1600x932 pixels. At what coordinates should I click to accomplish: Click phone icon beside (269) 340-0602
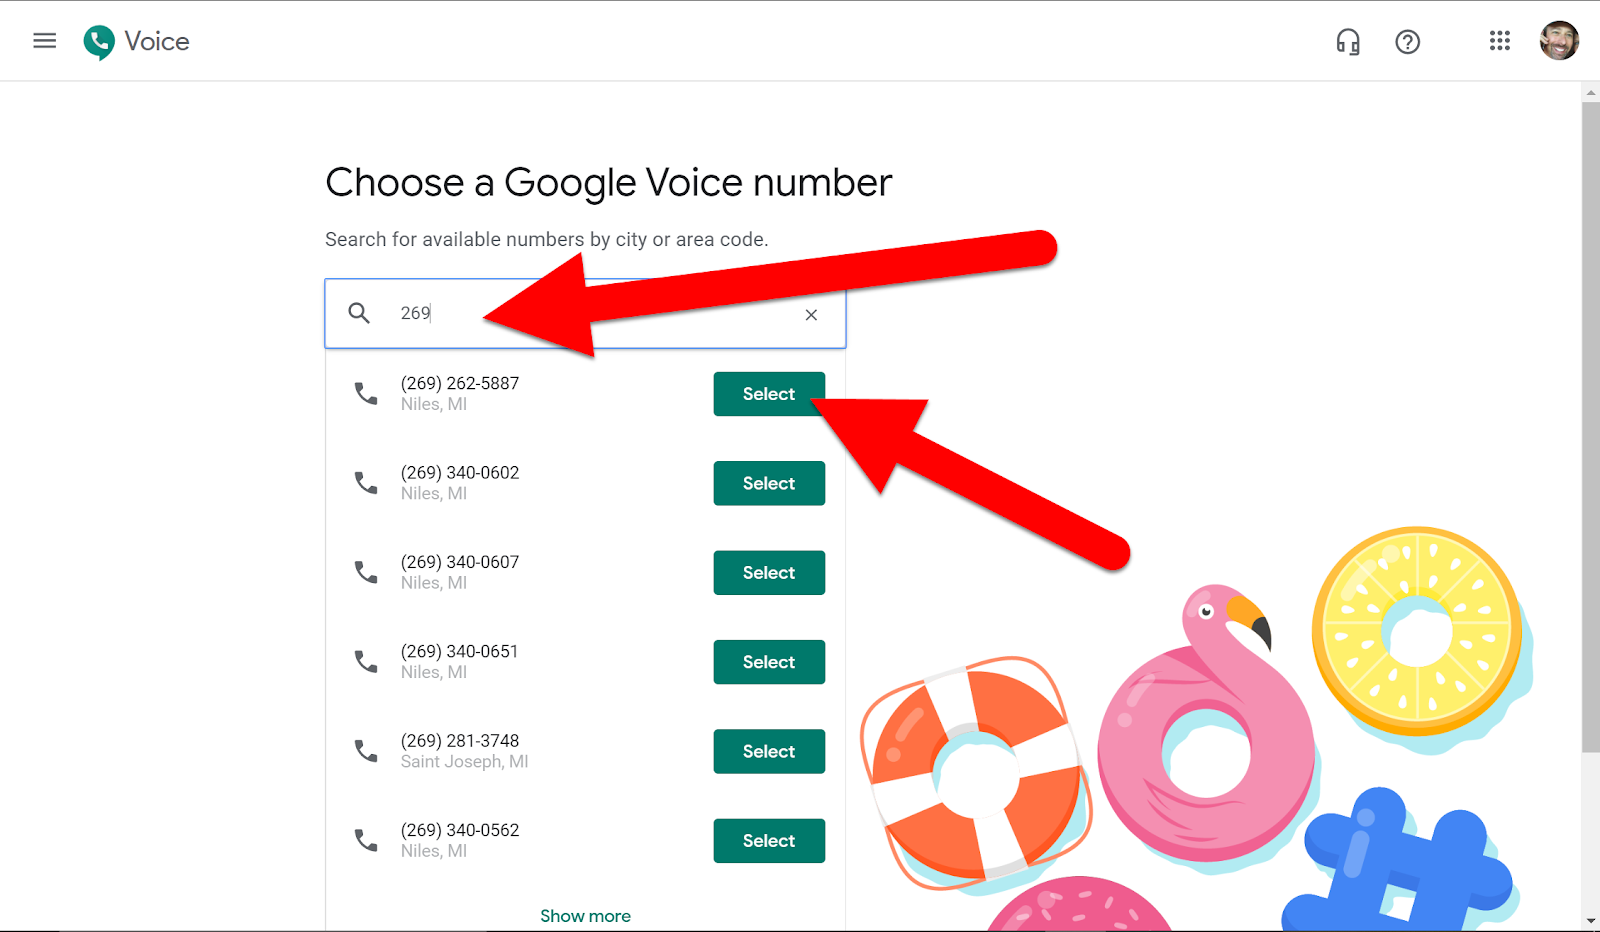366,483
